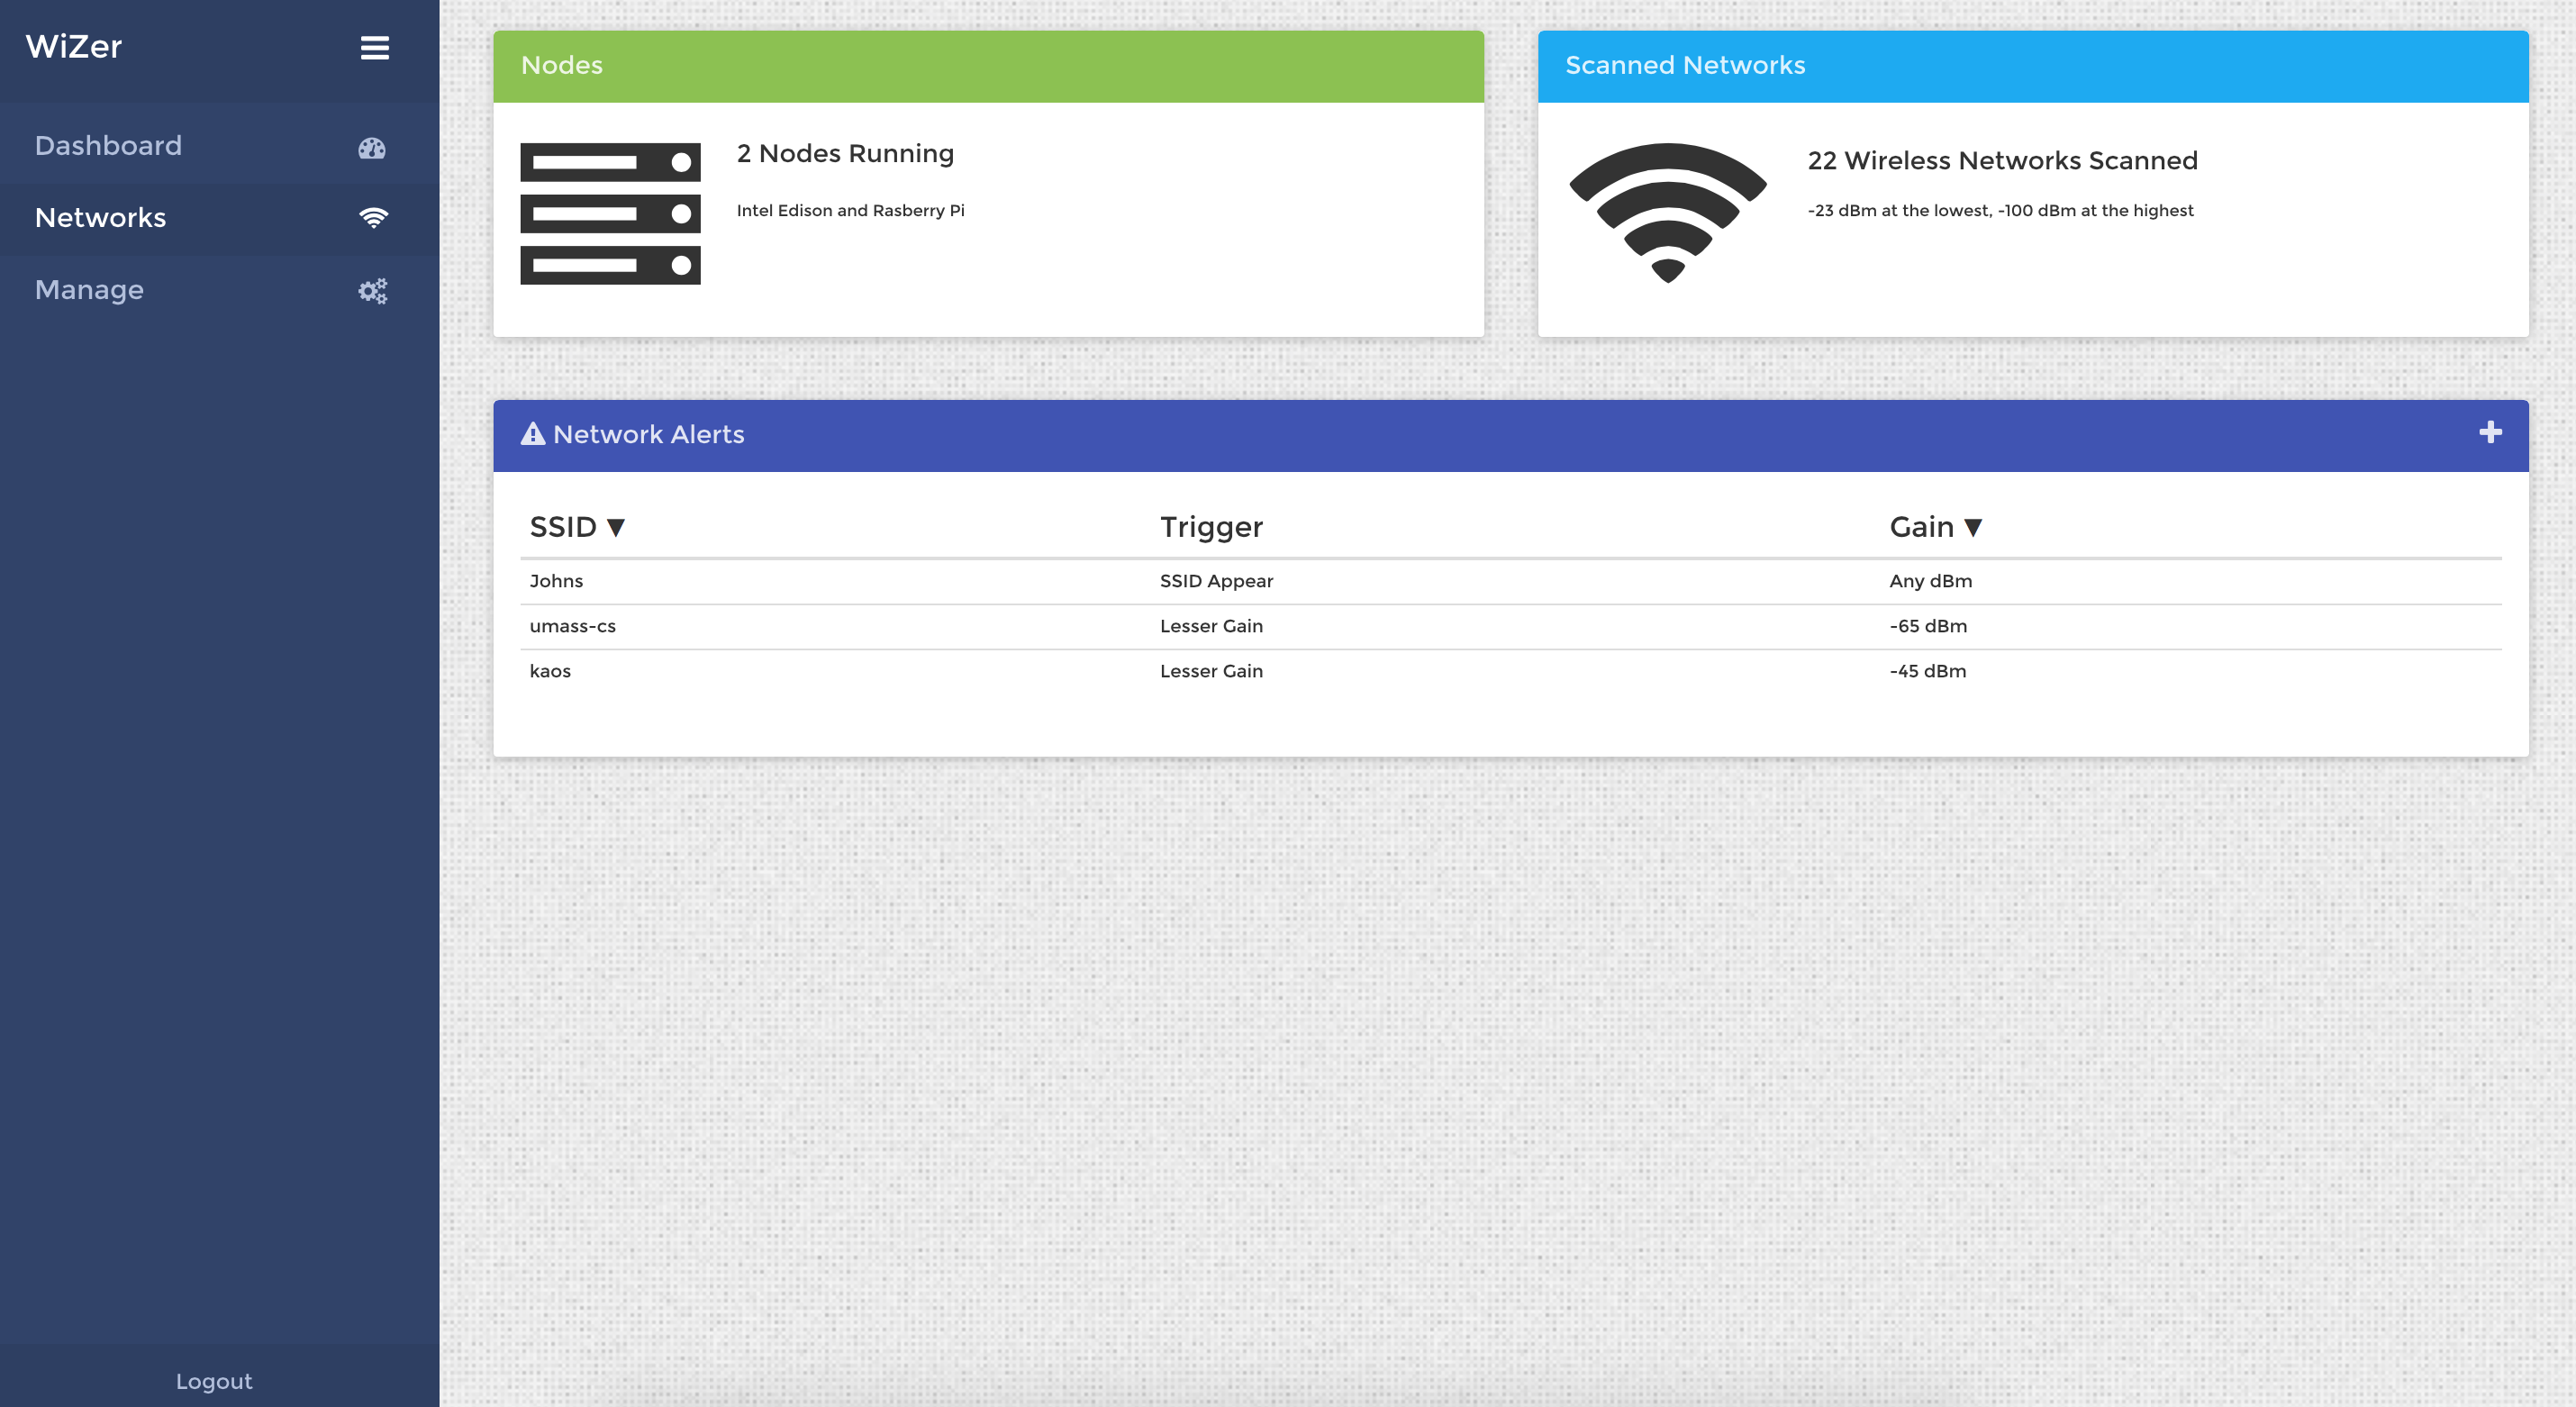
Task: Toggle the hamburger menu icon
Action: [x=375, y=48]
